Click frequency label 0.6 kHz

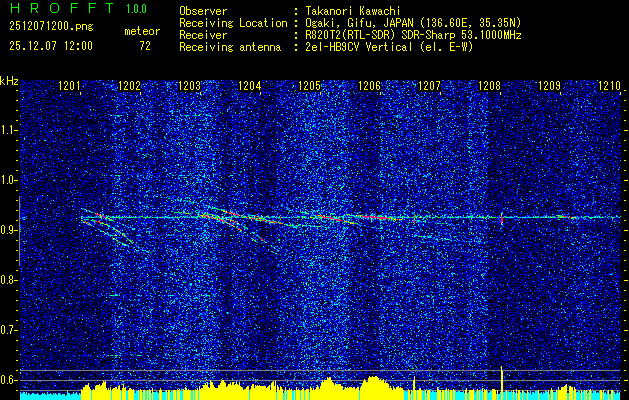click(8, 380)
